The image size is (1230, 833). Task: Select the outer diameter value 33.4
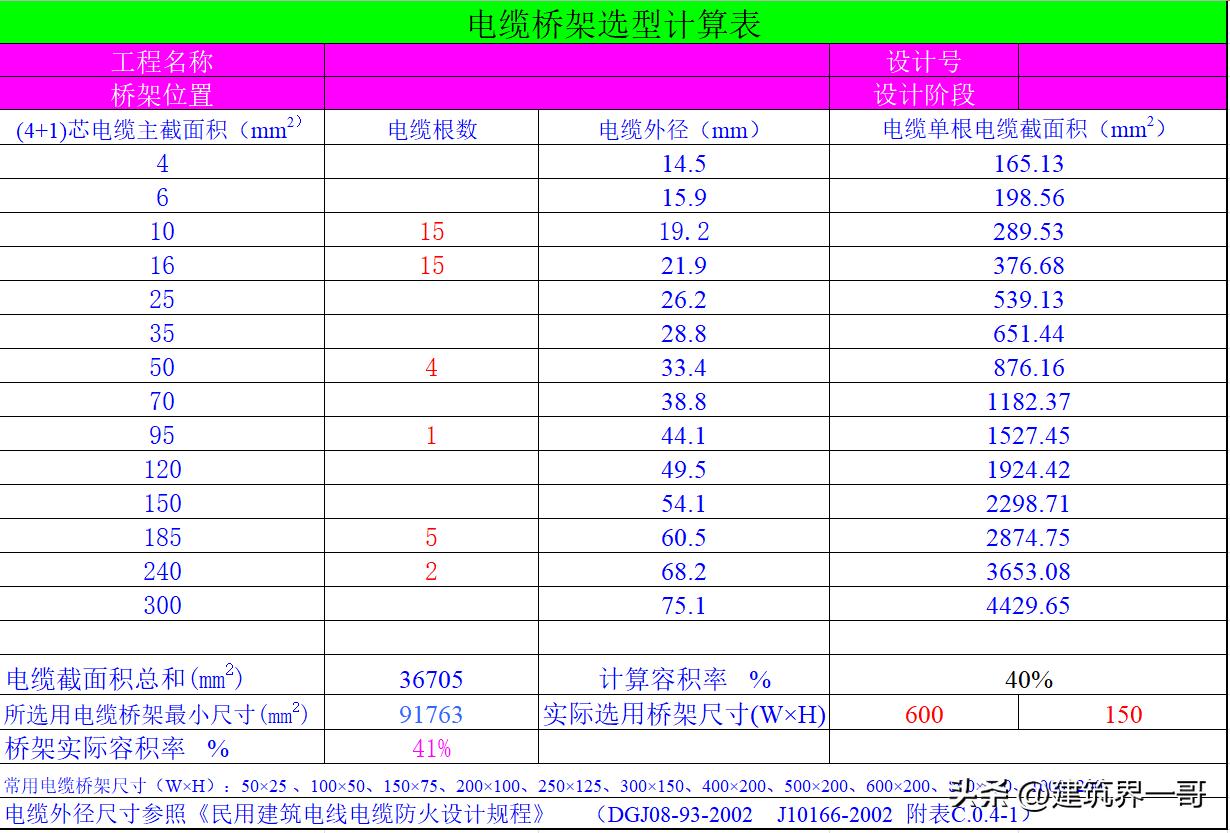tap(684, 367)
